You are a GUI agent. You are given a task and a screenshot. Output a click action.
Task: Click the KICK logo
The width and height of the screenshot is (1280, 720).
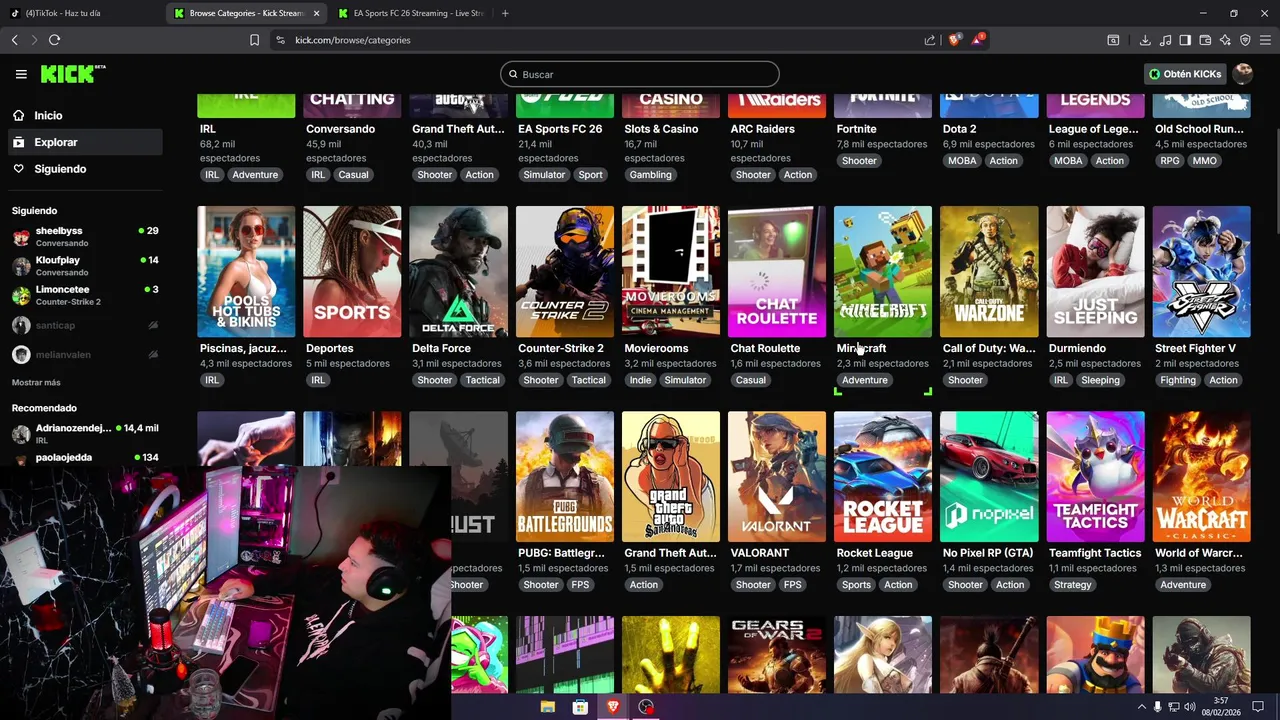coord(72,74)
